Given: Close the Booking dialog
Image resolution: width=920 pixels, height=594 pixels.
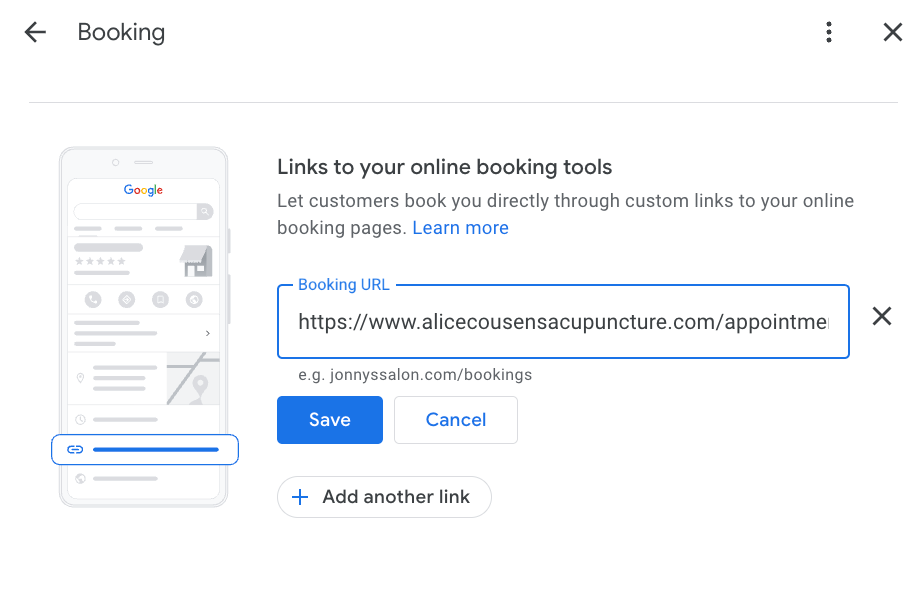Looking at the screenshot, I should tap(893, 32).
